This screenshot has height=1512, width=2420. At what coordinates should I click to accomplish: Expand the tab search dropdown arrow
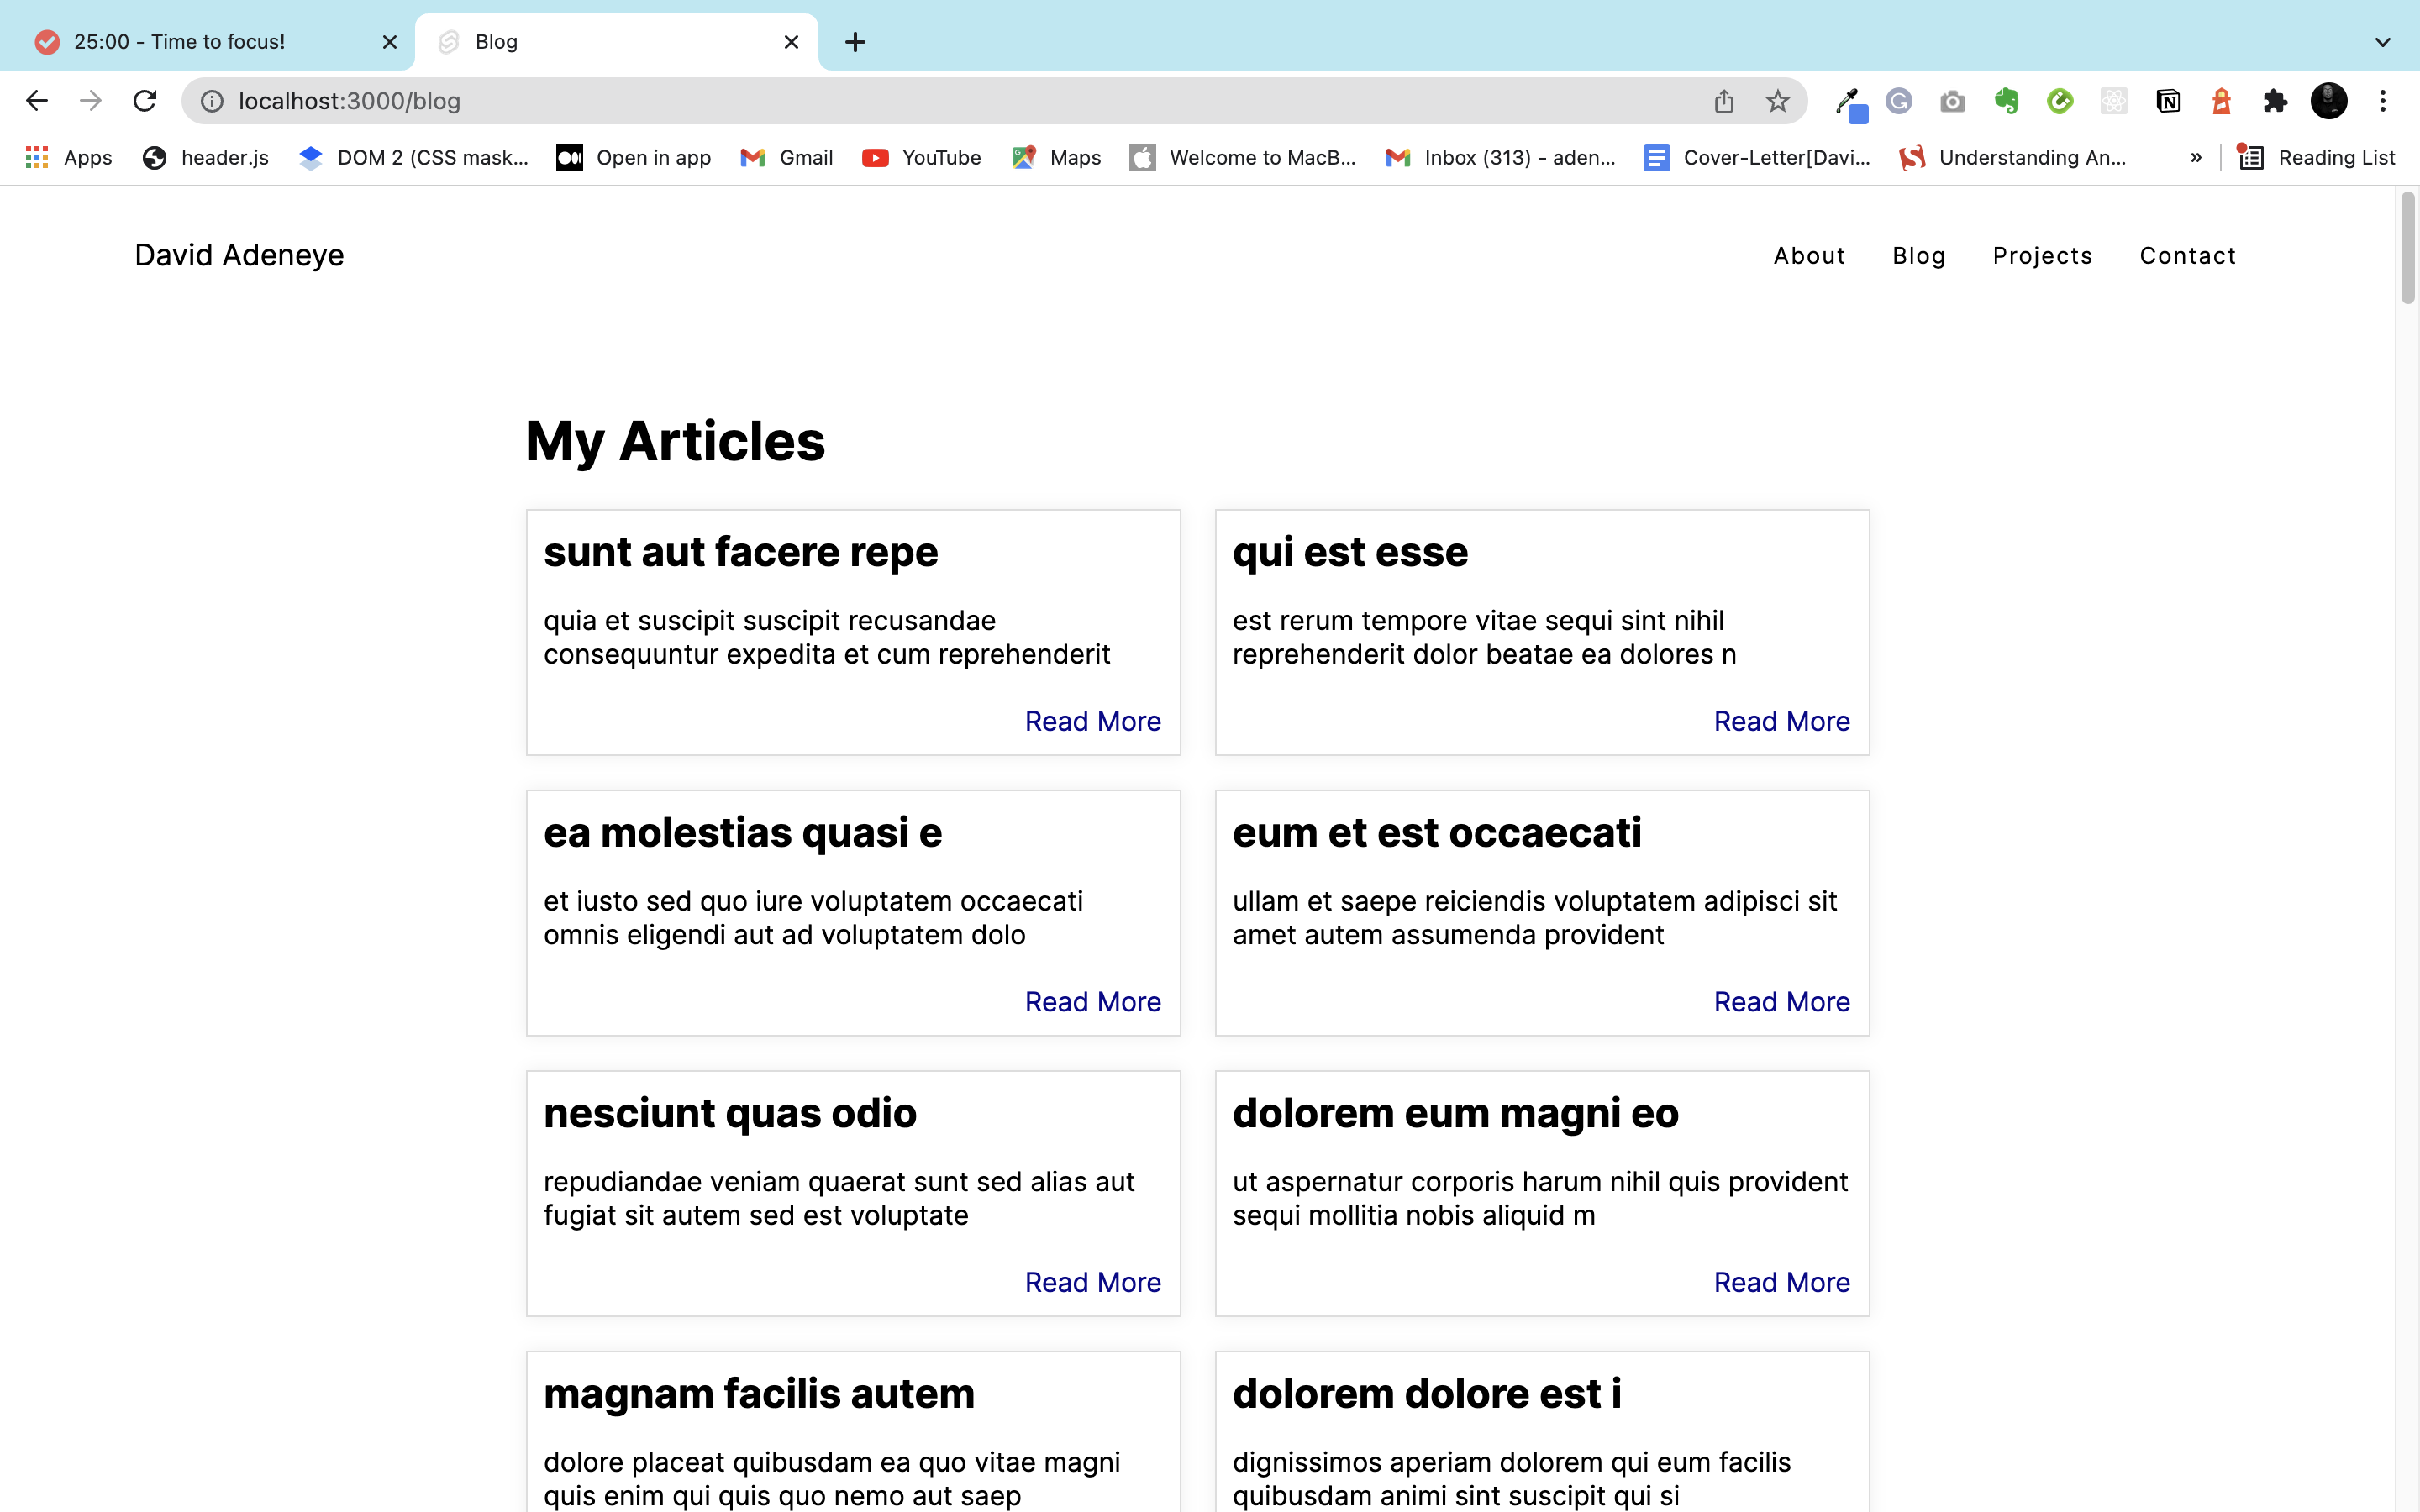tap(2383, 42)
